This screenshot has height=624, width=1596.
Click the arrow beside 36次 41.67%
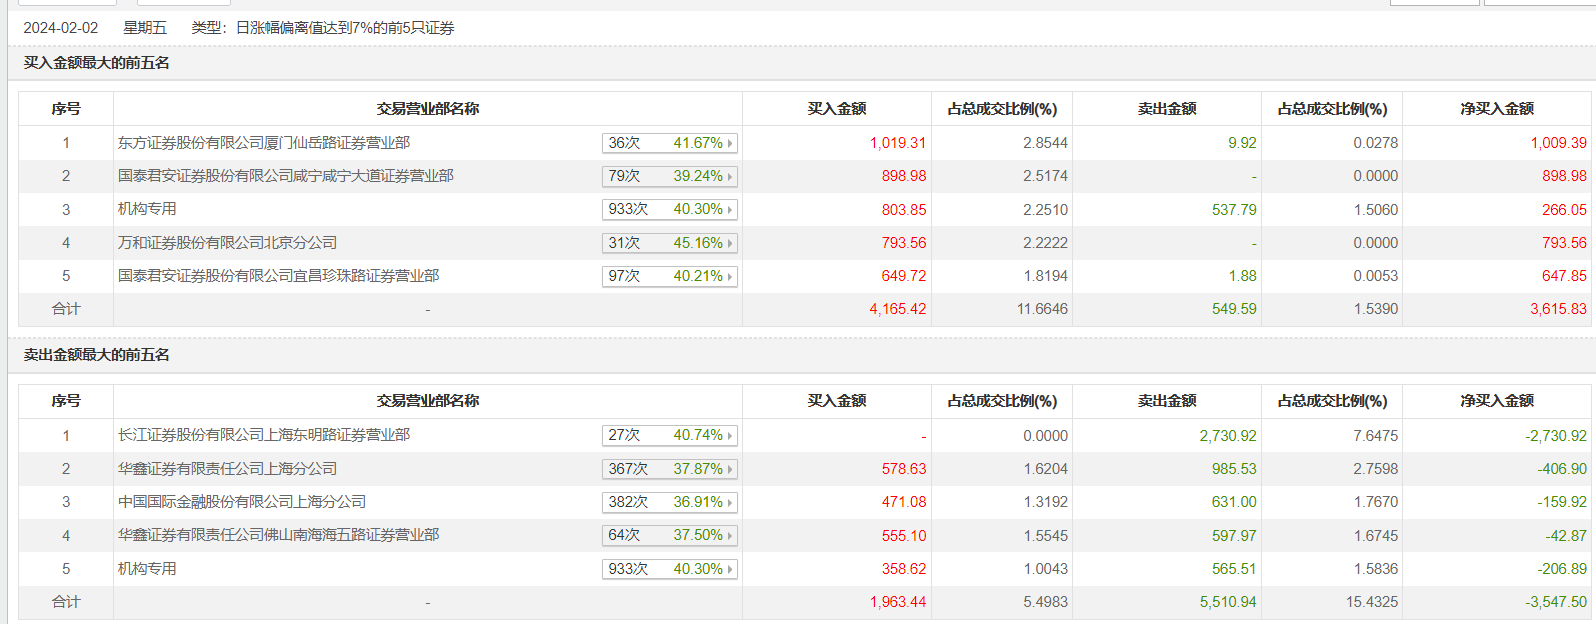click(x=730, y=143)
